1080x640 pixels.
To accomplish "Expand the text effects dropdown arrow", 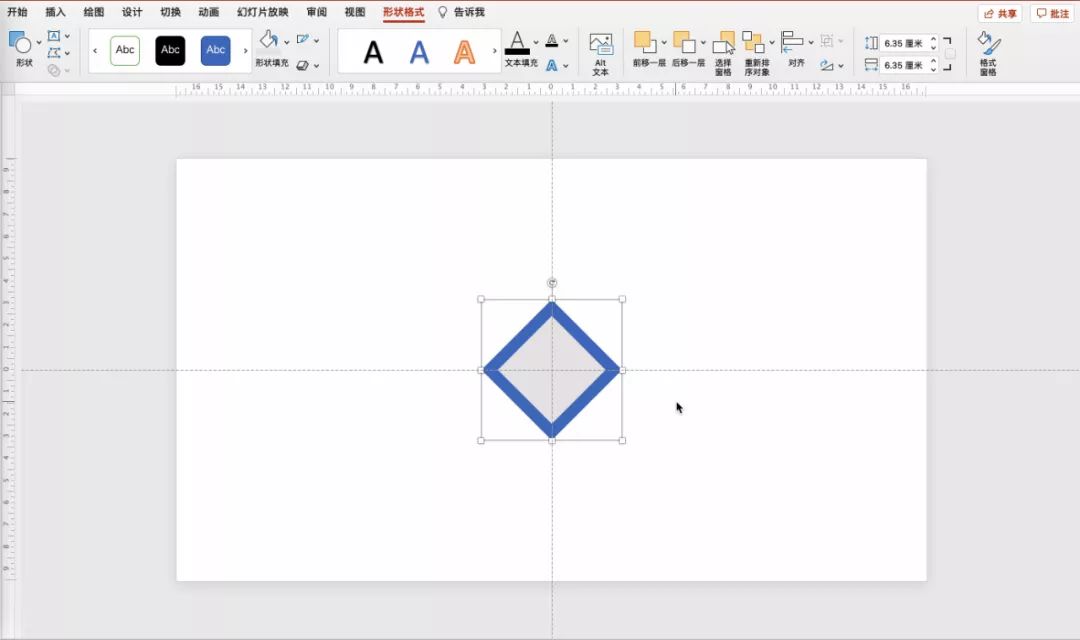I will click(x=565, y=66).
